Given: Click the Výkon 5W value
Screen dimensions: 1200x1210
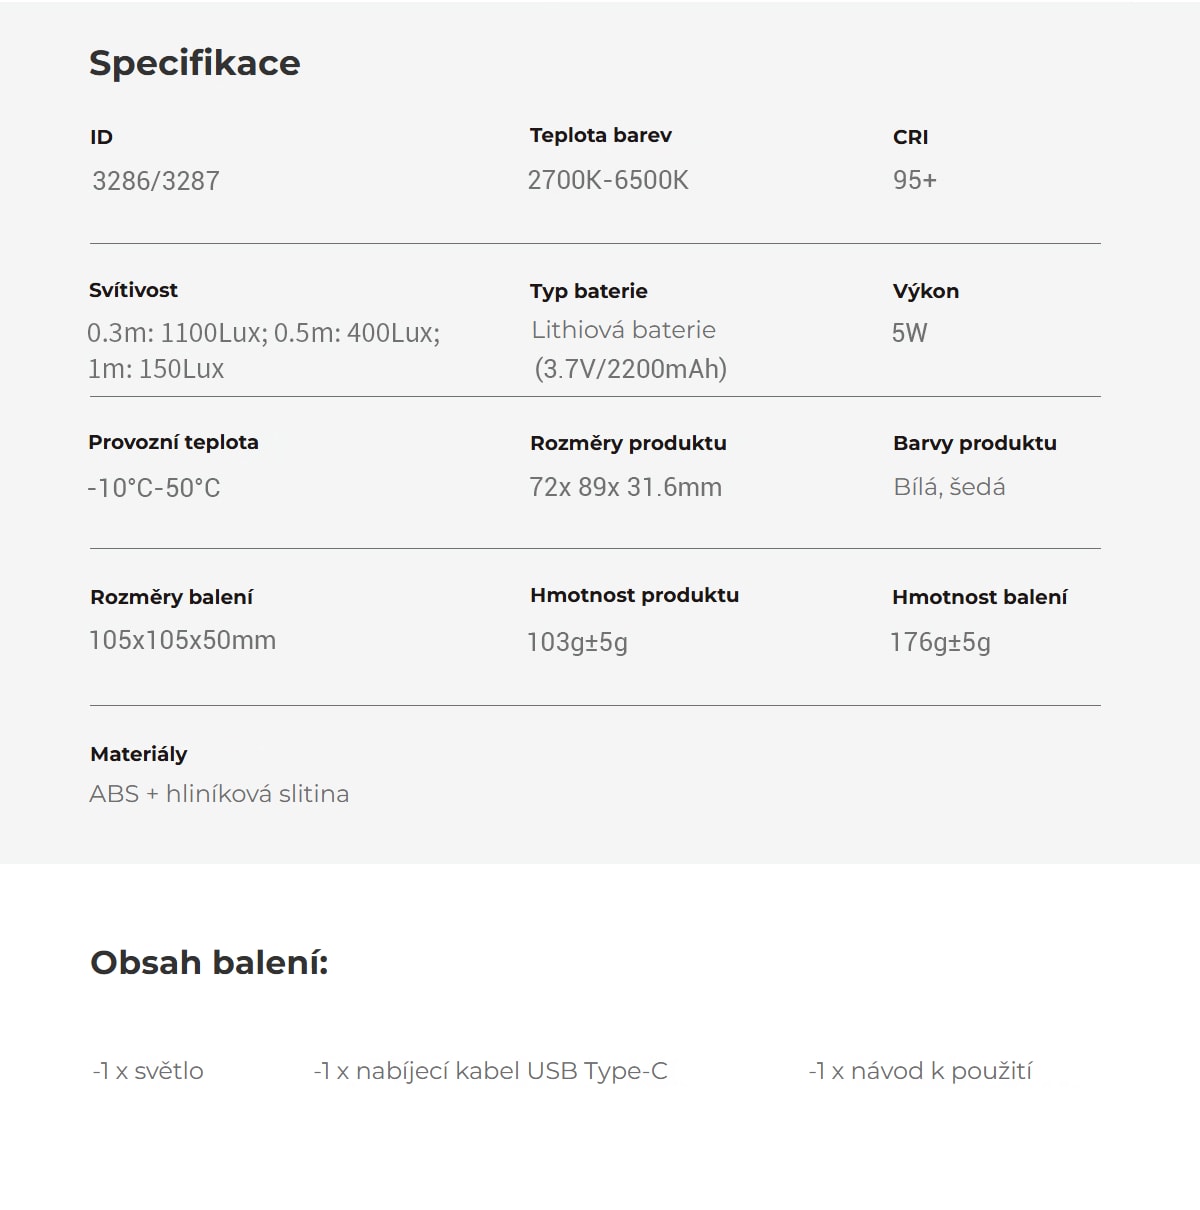Looking at the screenshot, I should (x=910, y=333).
